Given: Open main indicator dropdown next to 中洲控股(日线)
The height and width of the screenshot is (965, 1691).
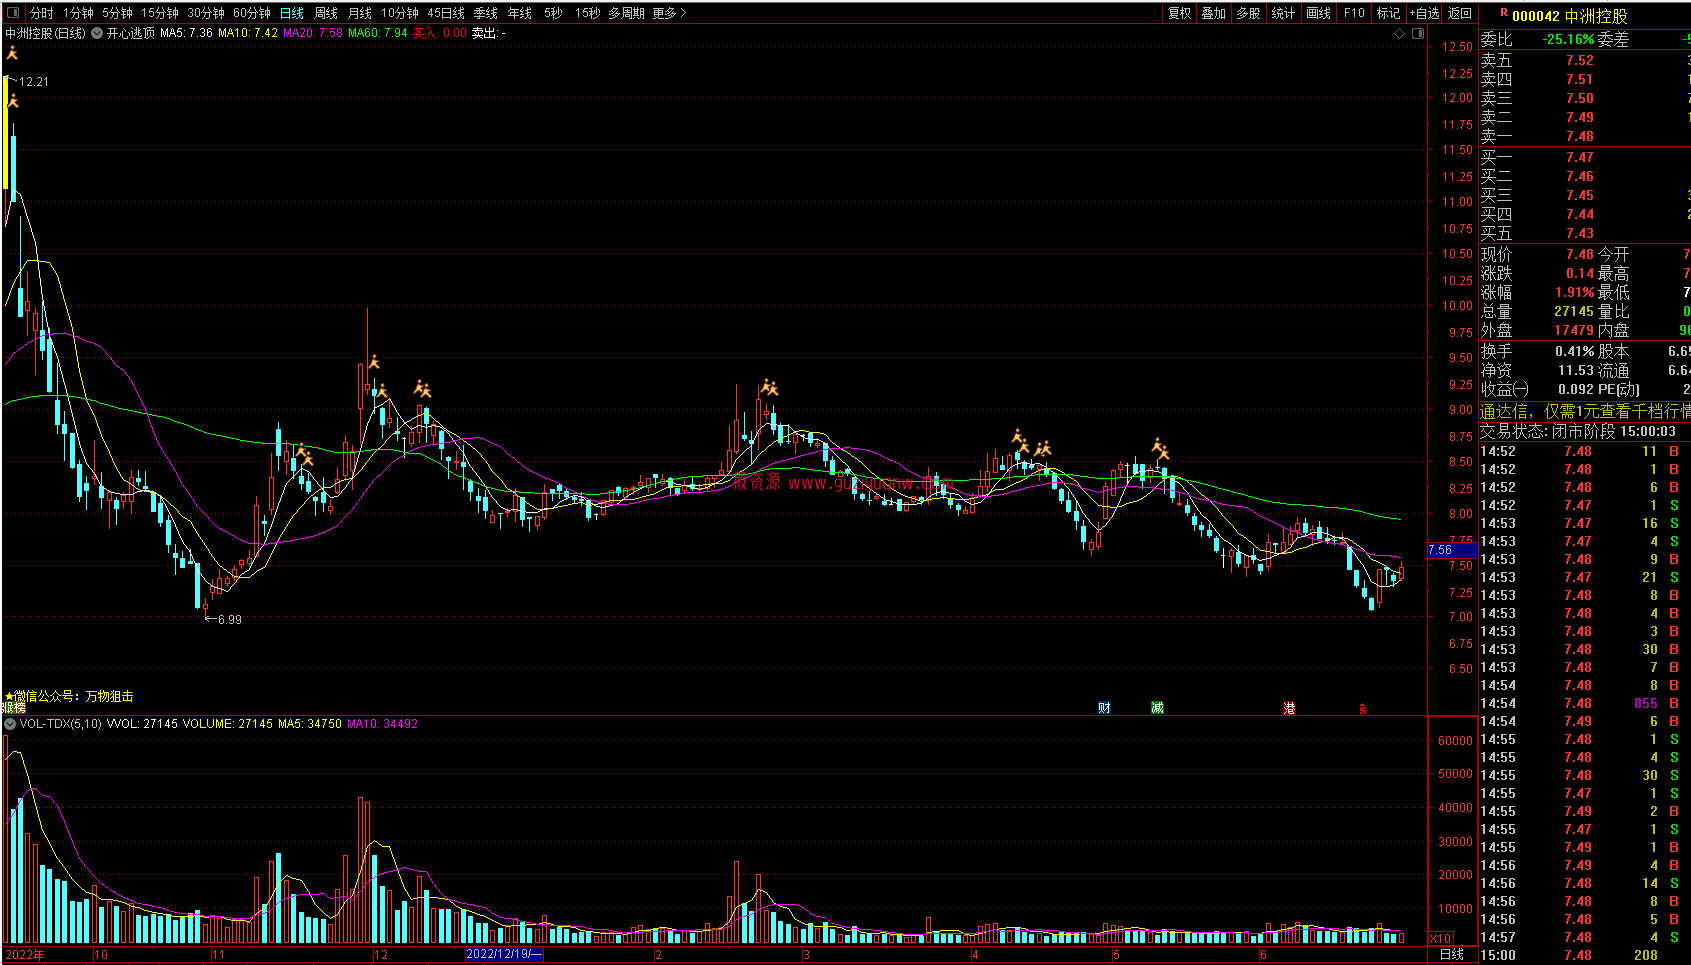Looking at the screenshot, I should pos(97,33).
